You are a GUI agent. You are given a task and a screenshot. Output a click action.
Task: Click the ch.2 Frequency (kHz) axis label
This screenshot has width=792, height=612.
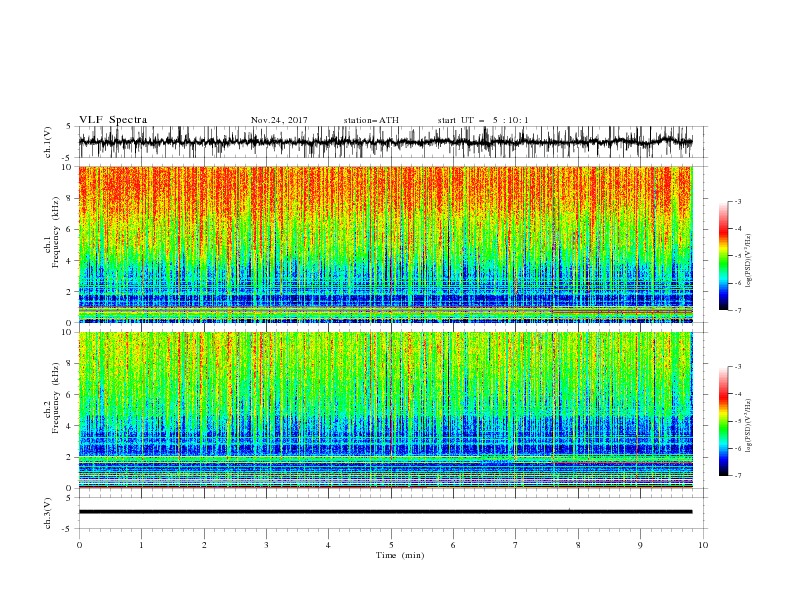click(52, 398)
